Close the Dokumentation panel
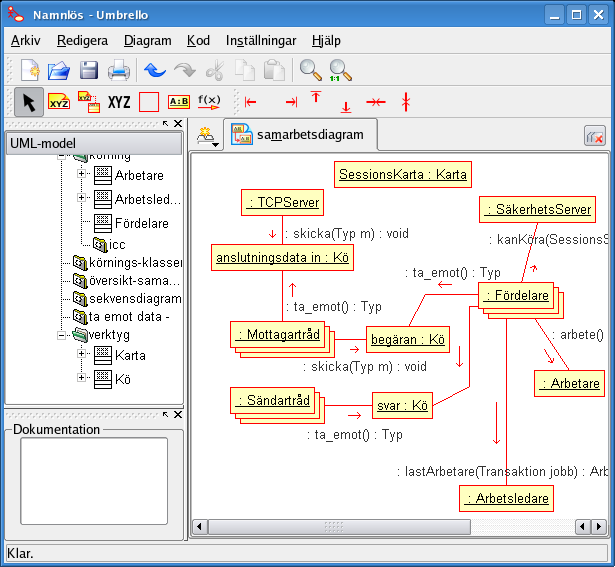This screenshot has width=615, height=567. pos(178,414)
